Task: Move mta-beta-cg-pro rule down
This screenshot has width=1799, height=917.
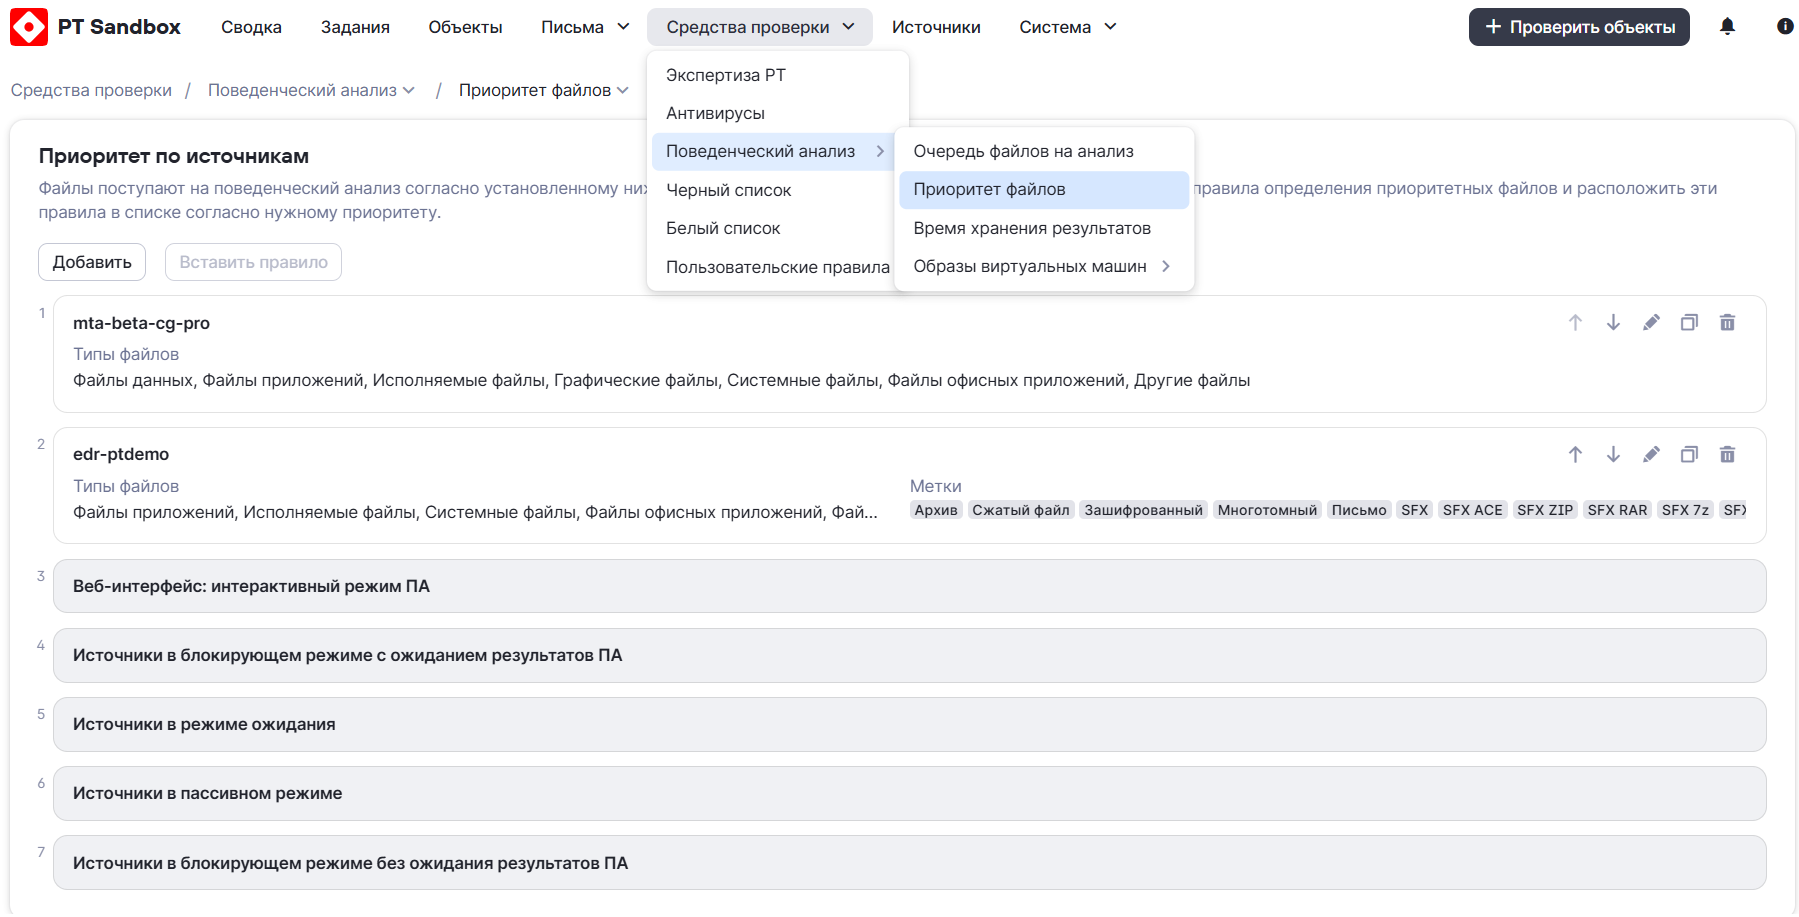Action: coord(1613,323)
